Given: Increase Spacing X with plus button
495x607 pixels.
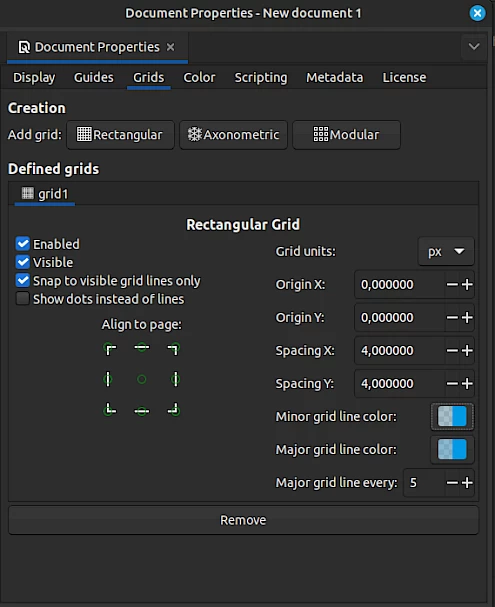Looking at the screenshot, I should [467, 351].
